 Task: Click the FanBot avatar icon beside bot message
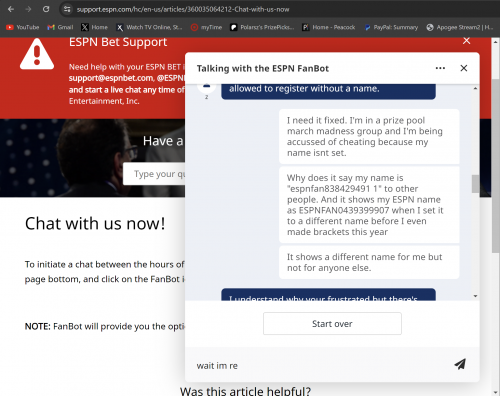coord(206,87)
